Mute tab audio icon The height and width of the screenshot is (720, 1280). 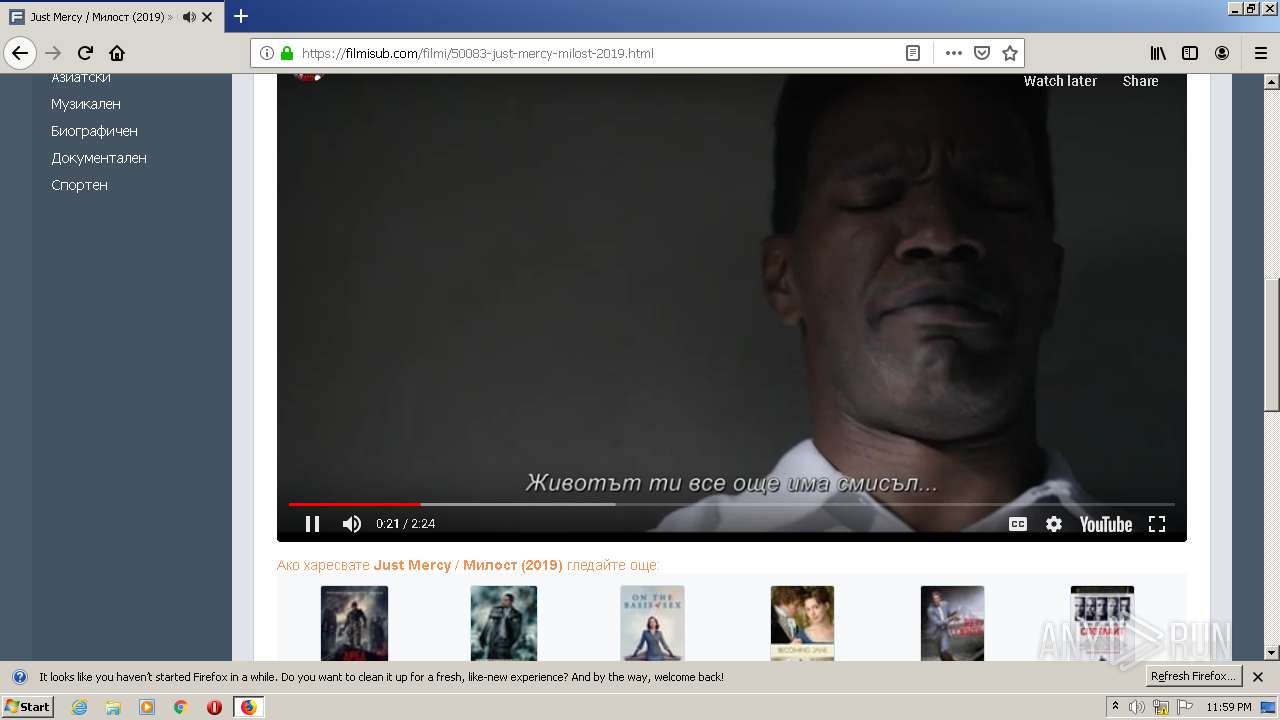pos(189,17)
